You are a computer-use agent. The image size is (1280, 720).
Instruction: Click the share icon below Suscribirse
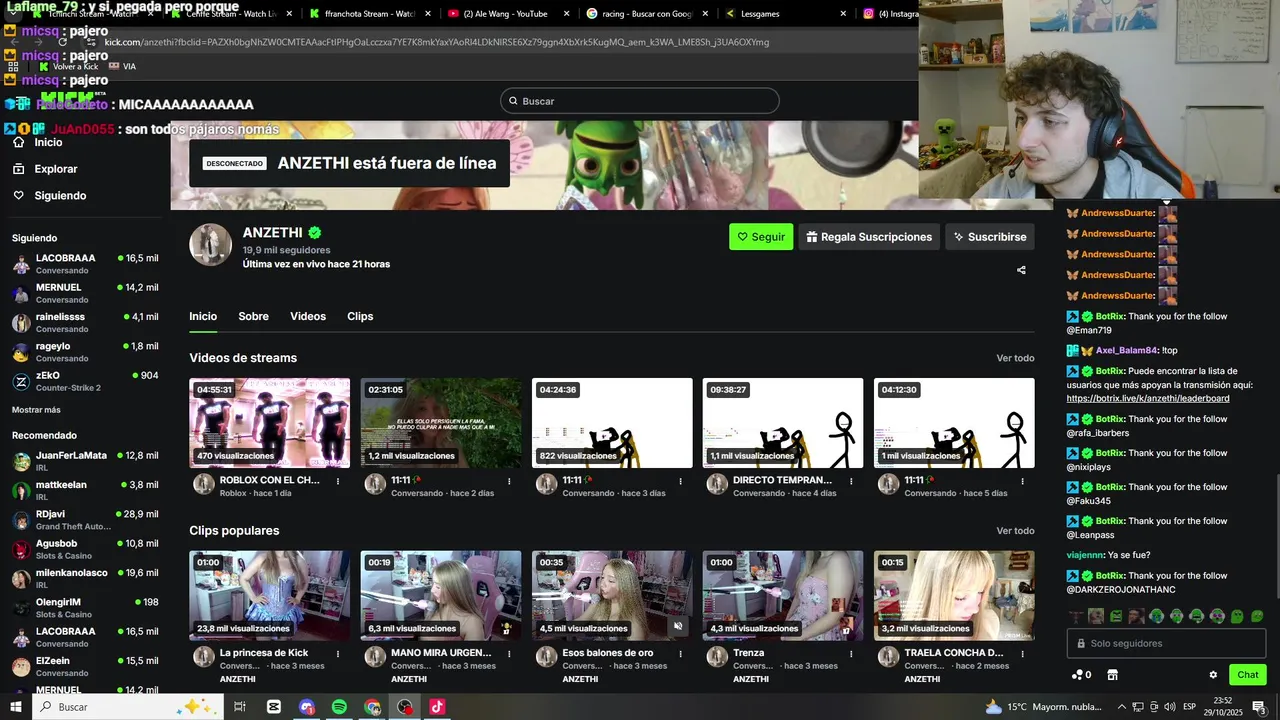pyautogui.click(x=1021, y=270)
